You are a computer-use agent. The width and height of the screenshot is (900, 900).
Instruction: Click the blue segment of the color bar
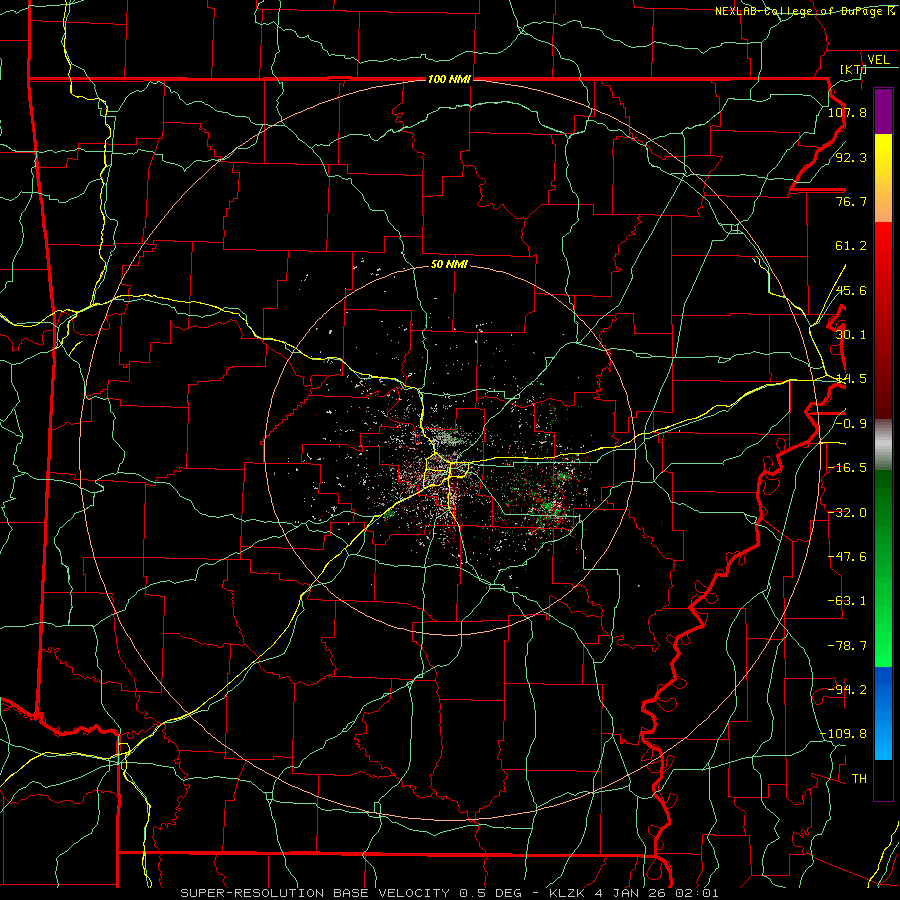pyautogui.click(x=883, y=713)
